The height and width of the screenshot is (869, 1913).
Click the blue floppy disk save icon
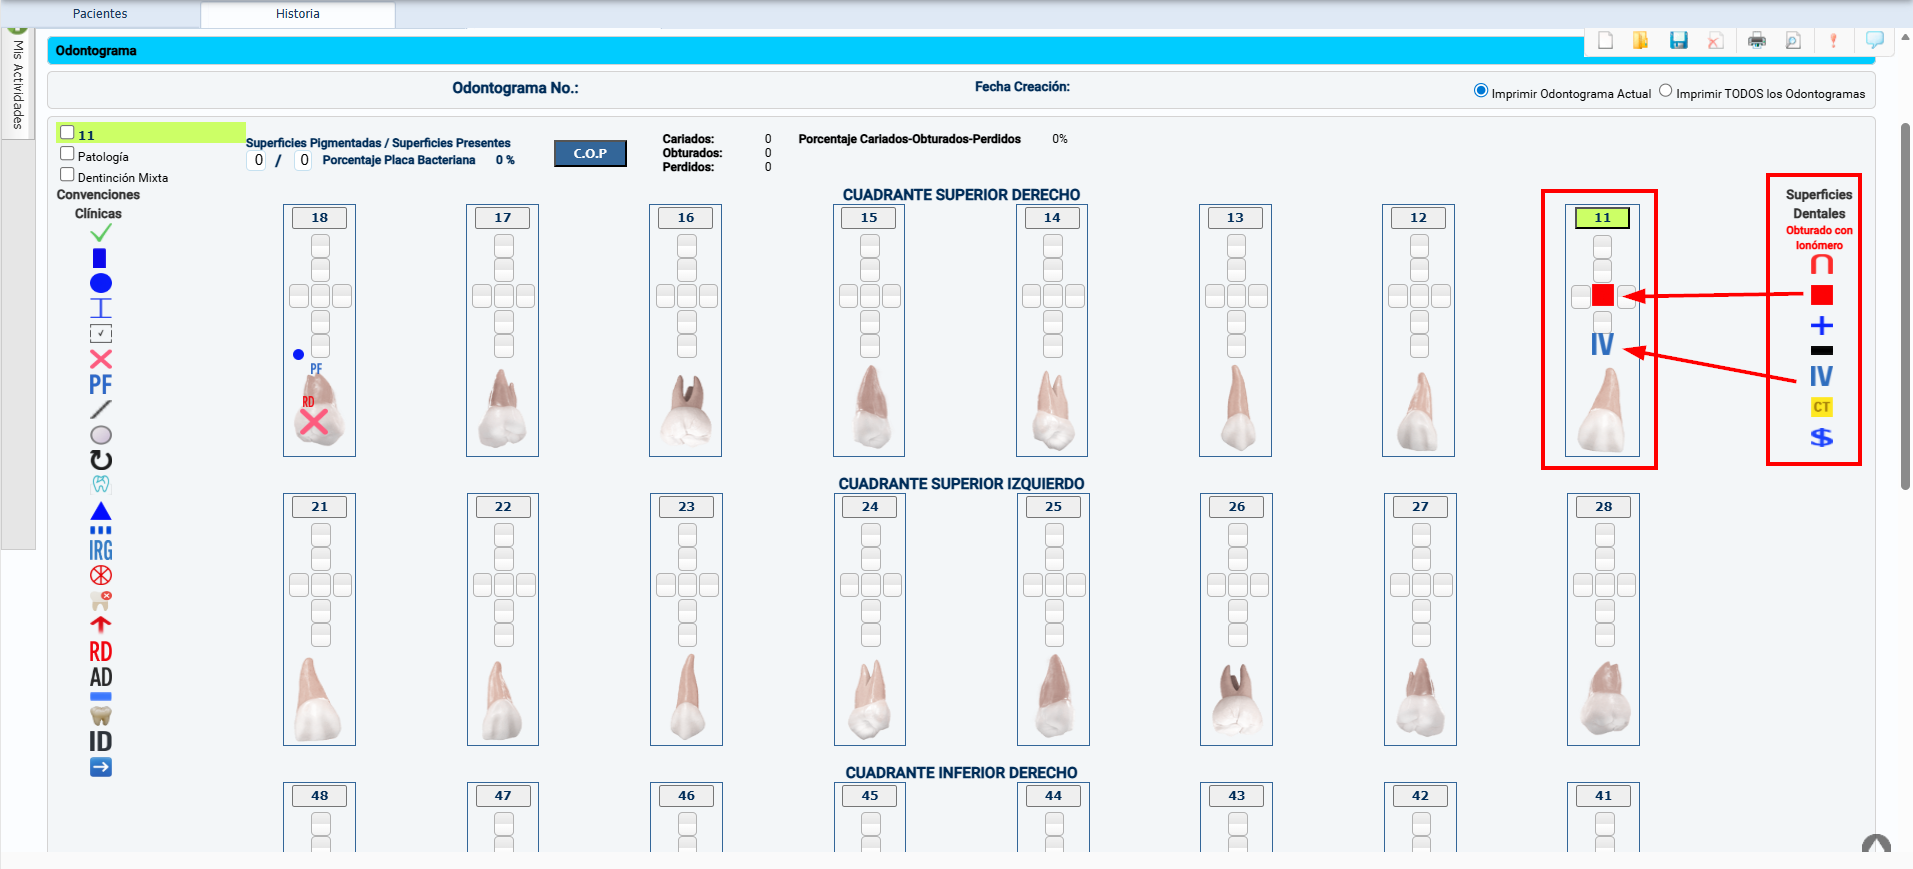(1678, 40)
